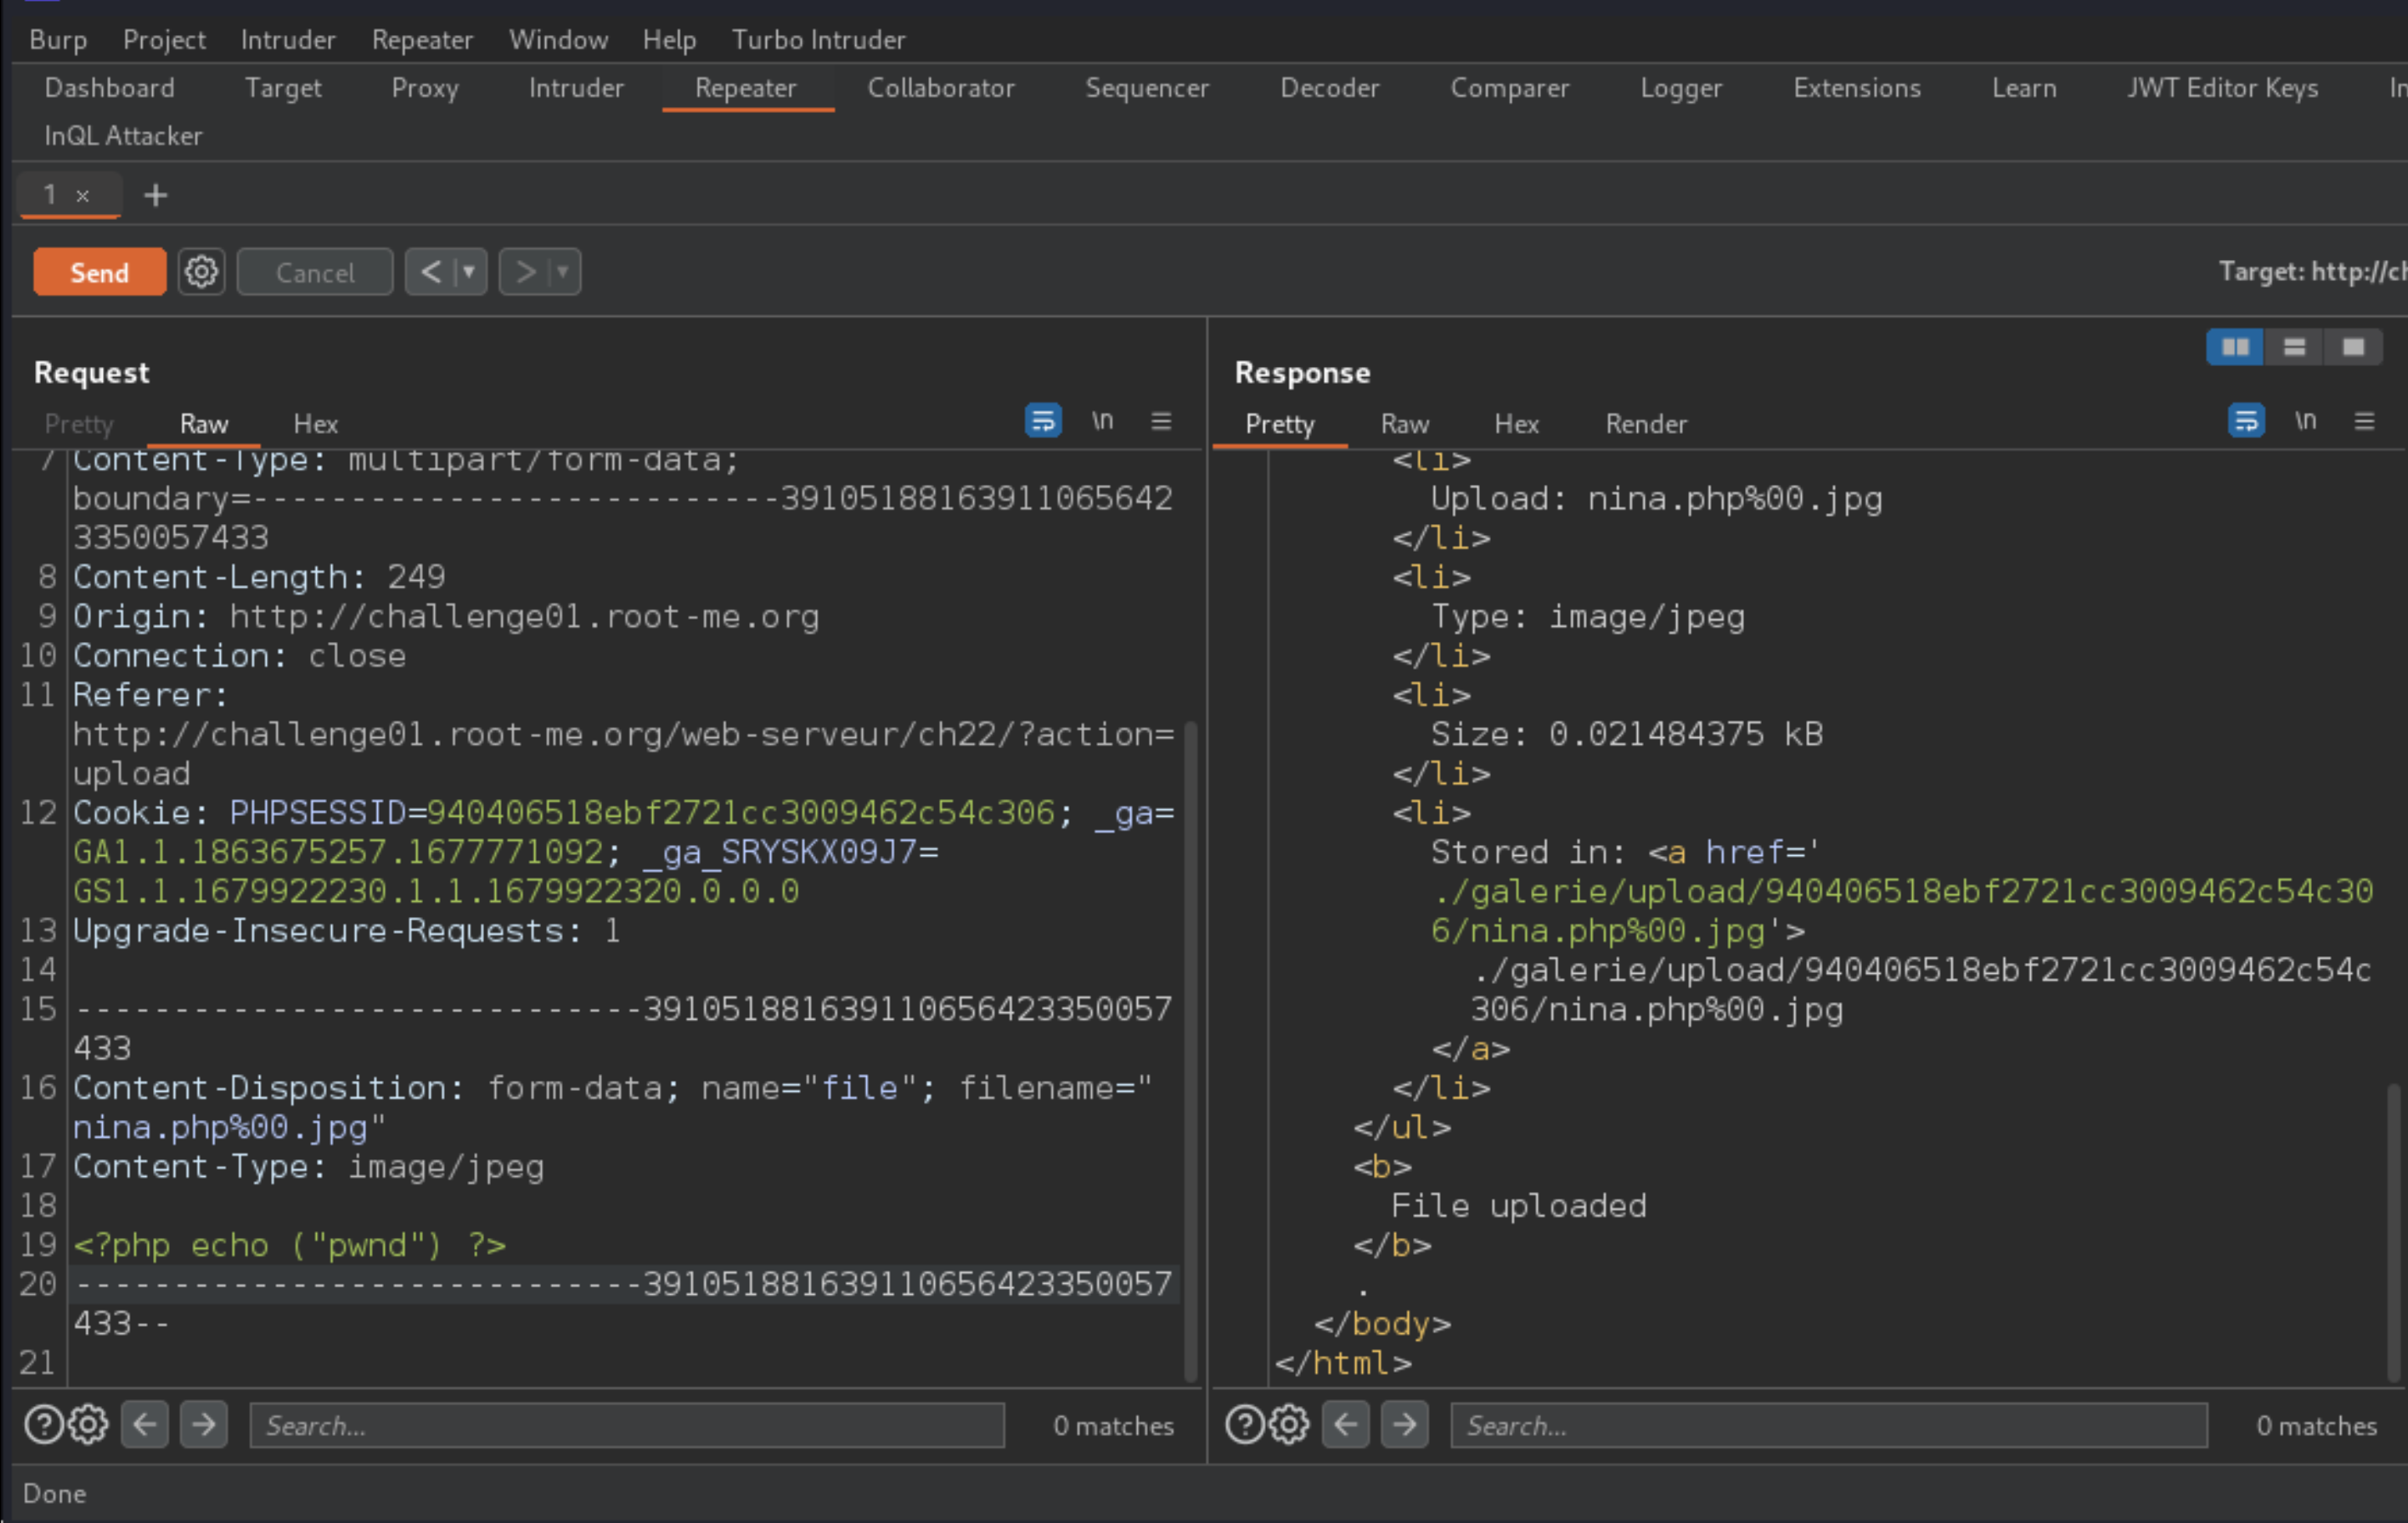
Task: Switch Response view to Render
Action: coord(1646,424)
